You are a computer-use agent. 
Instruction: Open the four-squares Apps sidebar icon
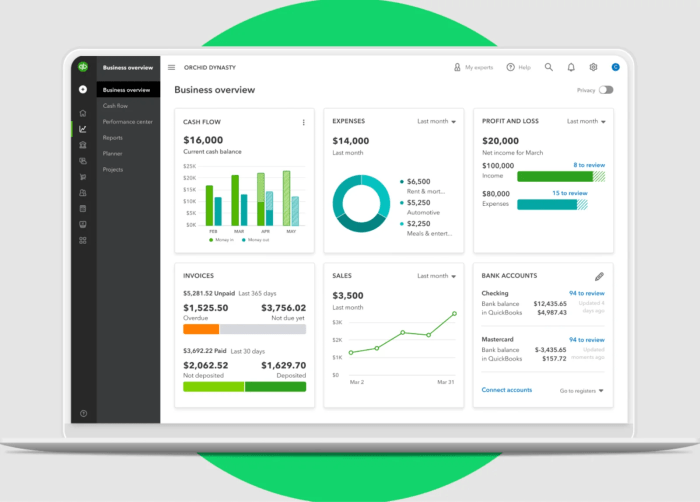tap(83, 240)
